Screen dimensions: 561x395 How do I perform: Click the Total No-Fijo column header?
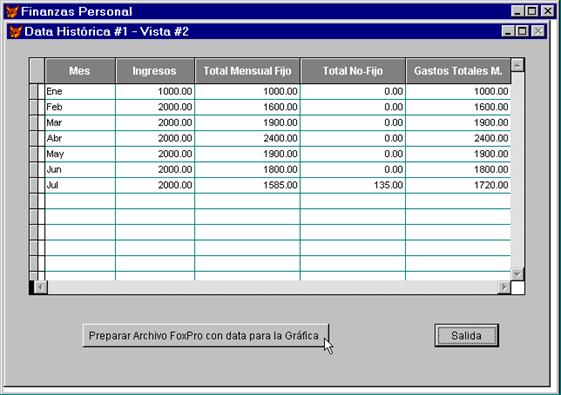tap(353, 71)
